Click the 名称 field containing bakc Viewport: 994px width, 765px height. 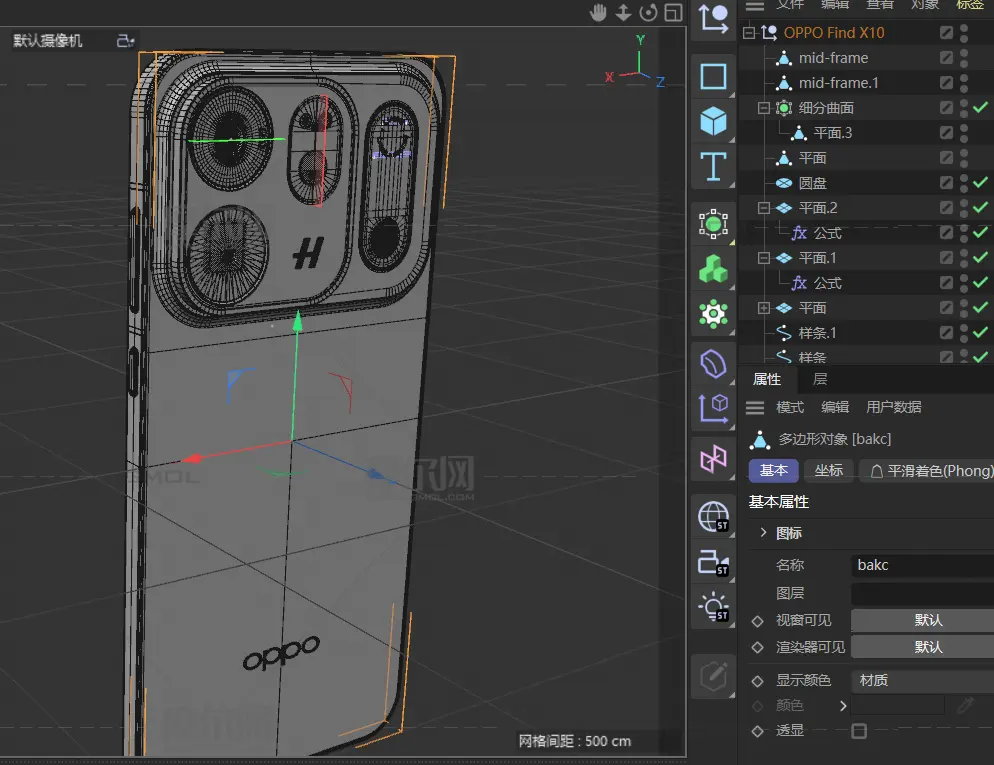922,565
